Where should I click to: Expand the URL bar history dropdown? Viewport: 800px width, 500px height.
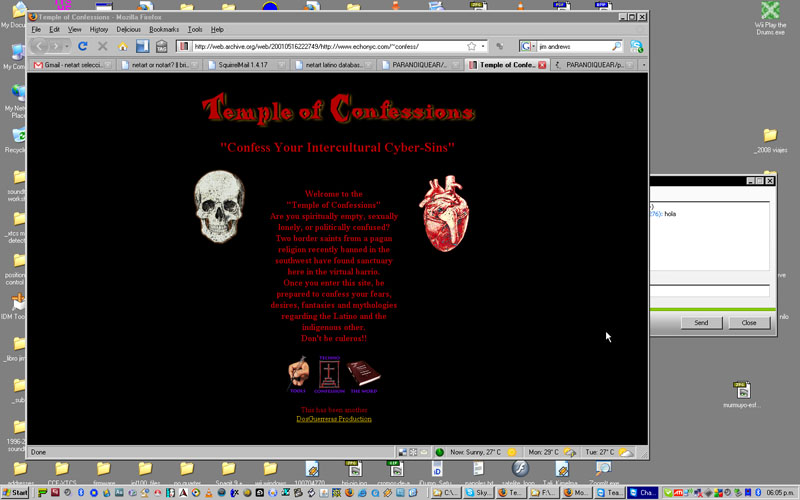[x=484, y=46]
